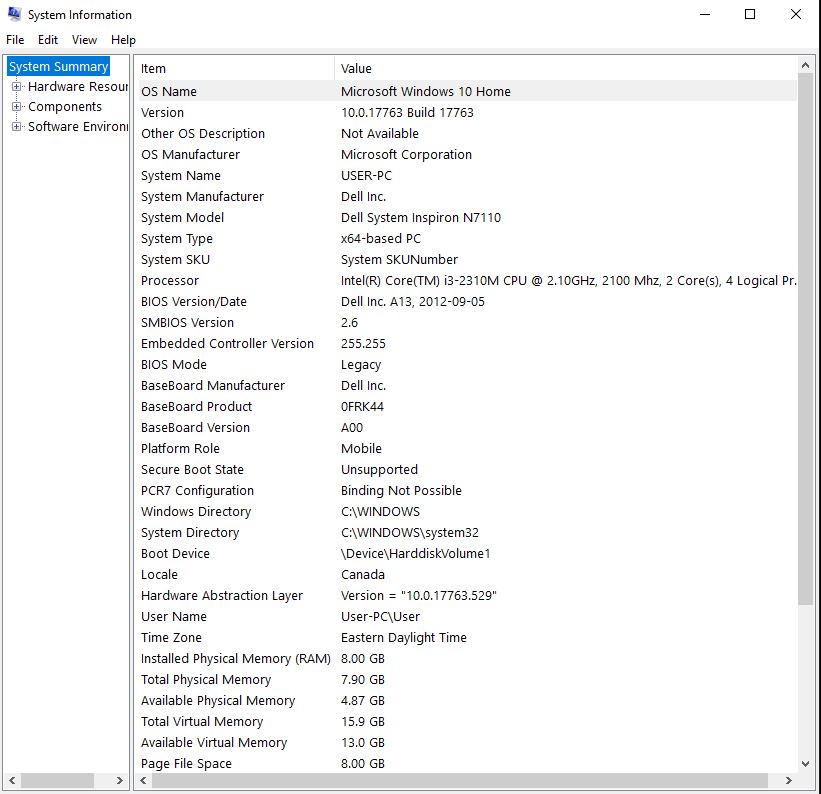Select the Components tree item
Image resolution: width=821 pixels, height=794 pixels.
[x=65, y=106]
